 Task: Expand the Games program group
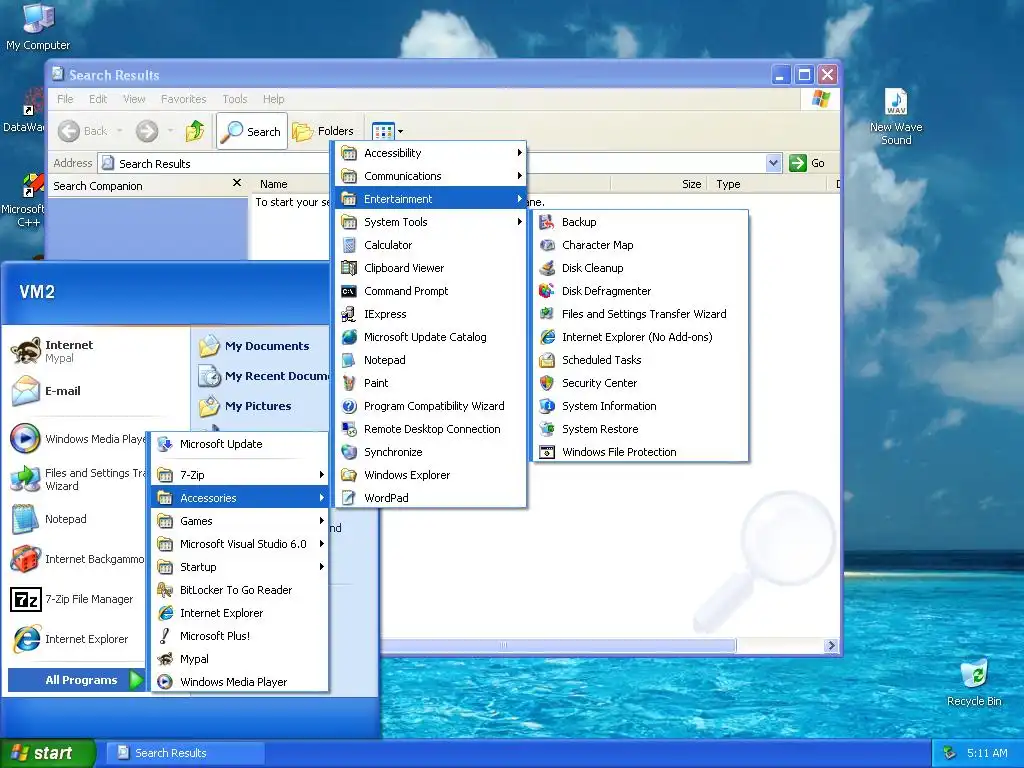[x=239, y=521]
